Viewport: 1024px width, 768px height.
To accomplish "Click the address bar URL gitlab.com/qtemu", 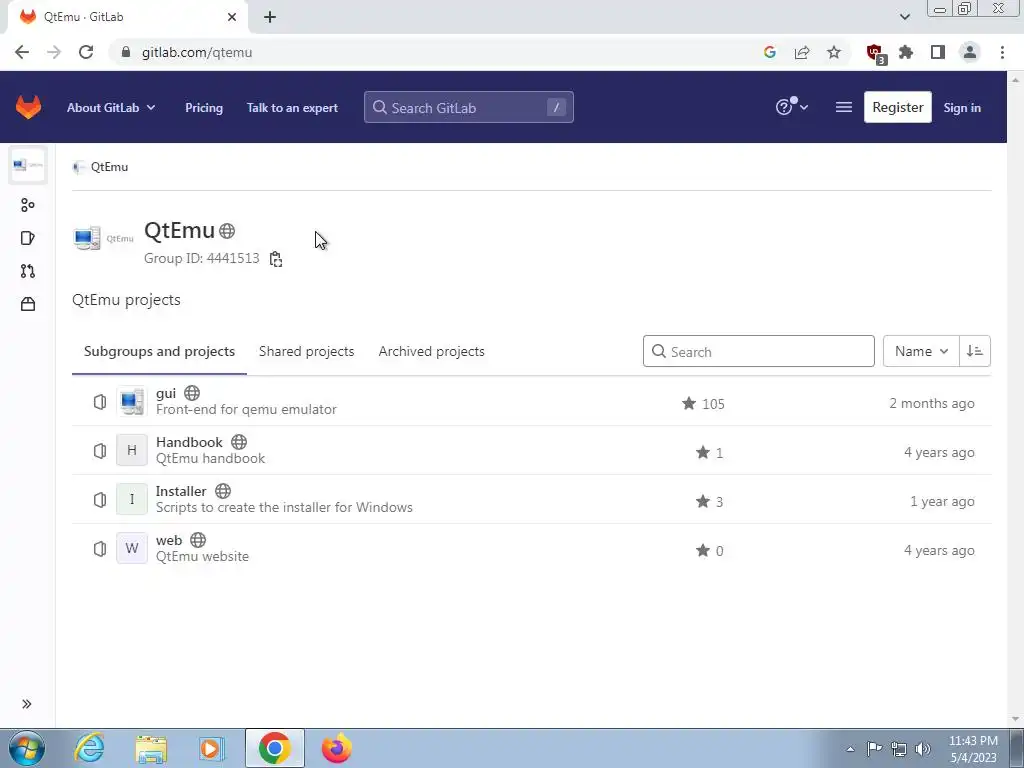I will click(197, 52).
